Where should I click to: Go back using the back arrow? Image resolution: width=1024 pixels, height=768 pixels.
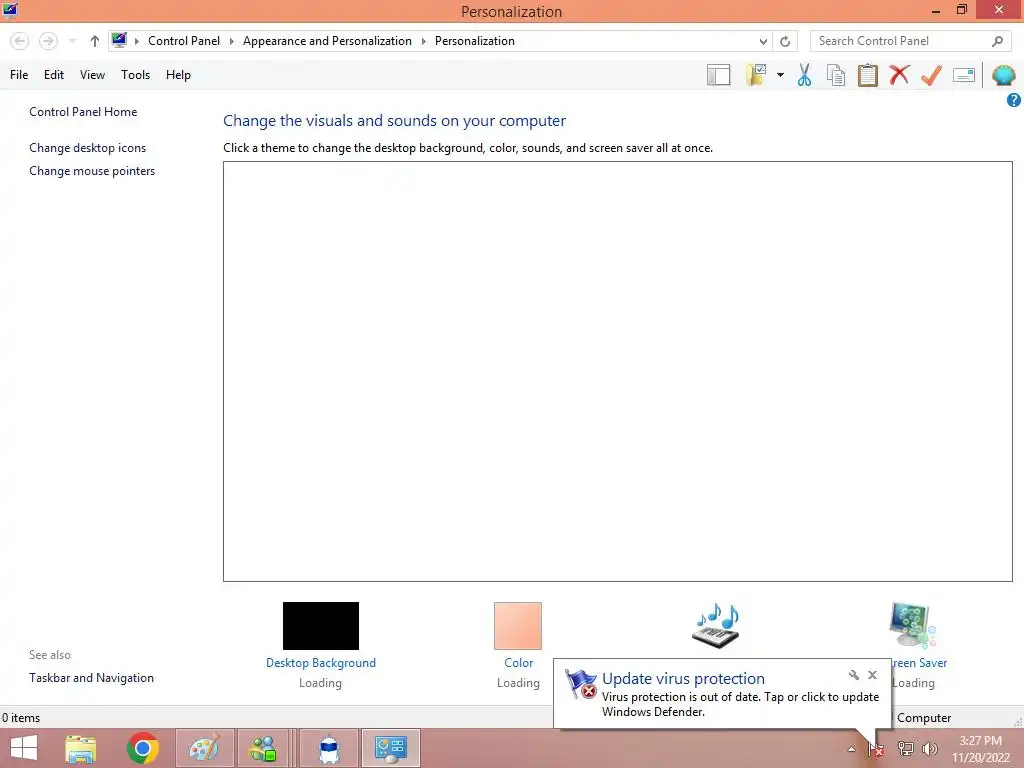[x=20, y=41]
